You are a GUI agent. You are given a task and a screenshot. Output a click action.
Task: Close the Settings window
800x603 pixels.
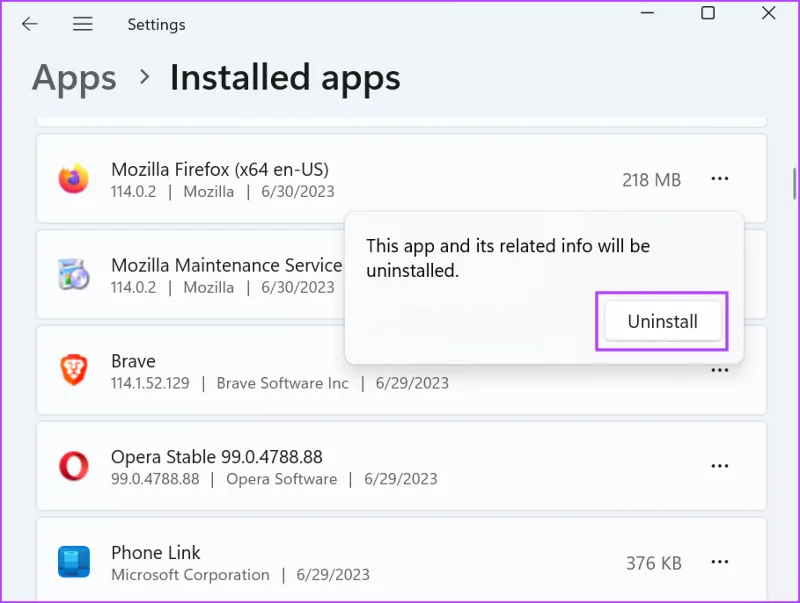click(768, 13)
